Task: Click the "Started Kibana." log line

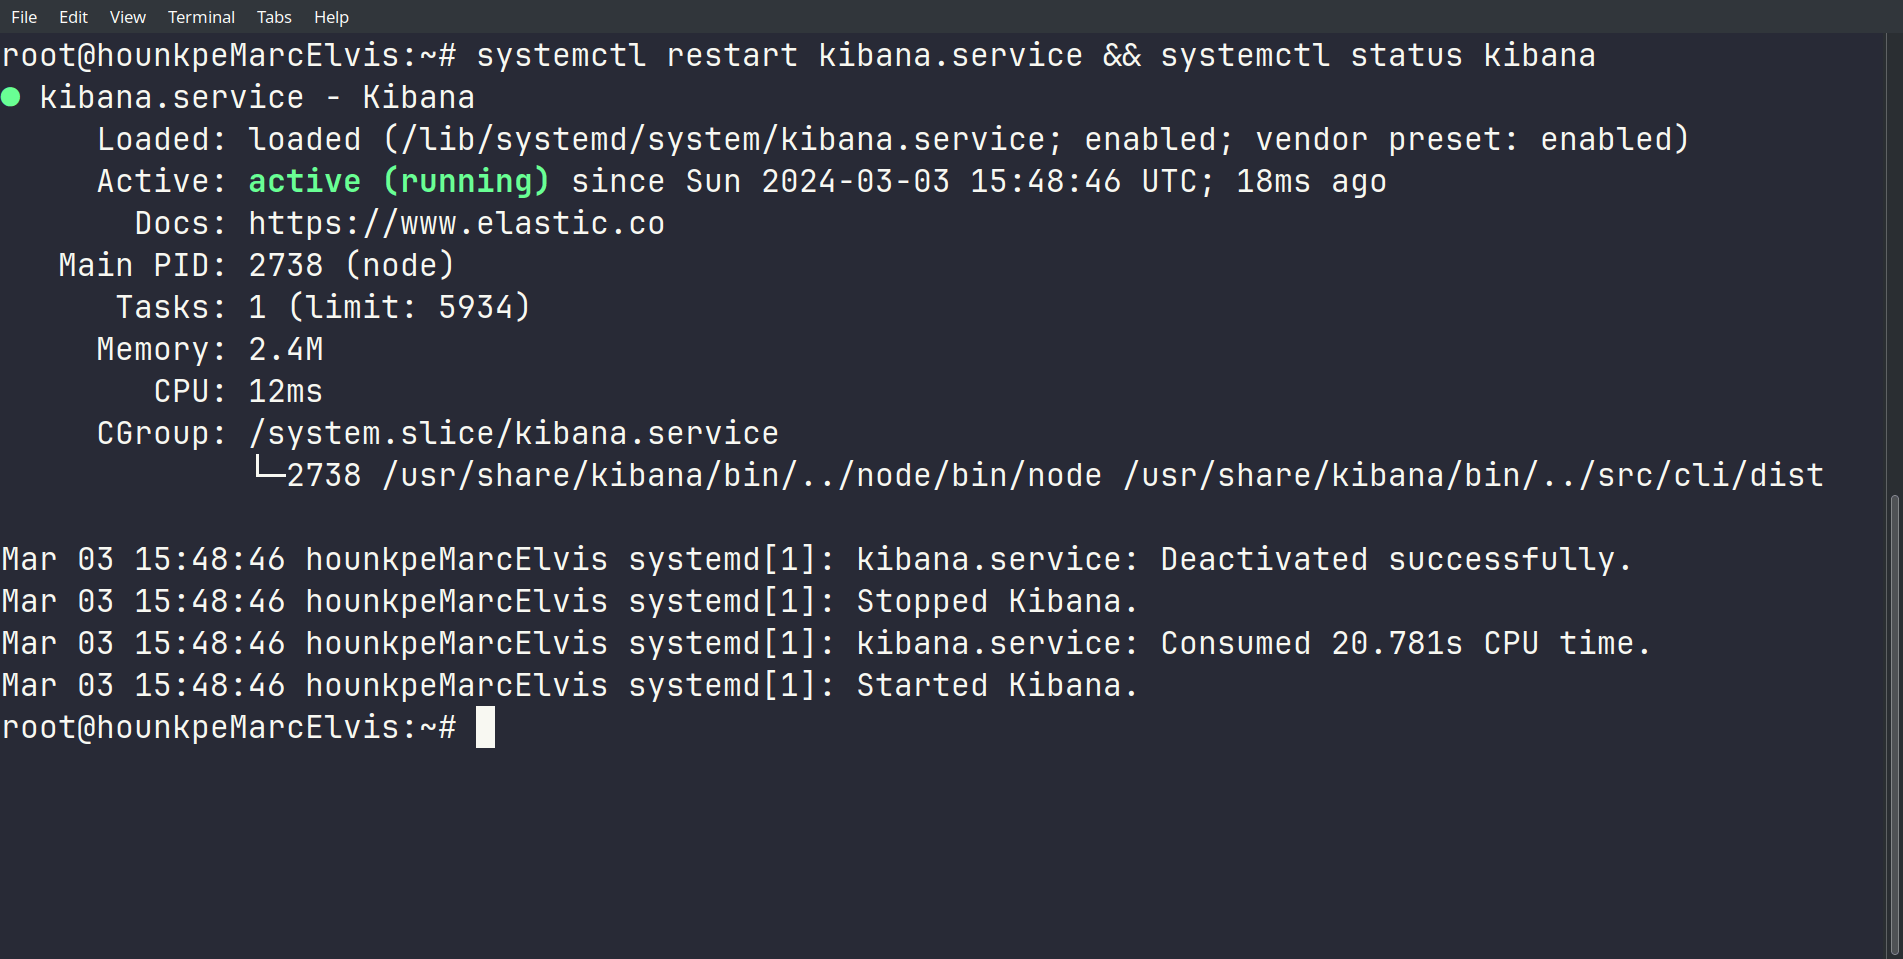Action: (996, 685)
